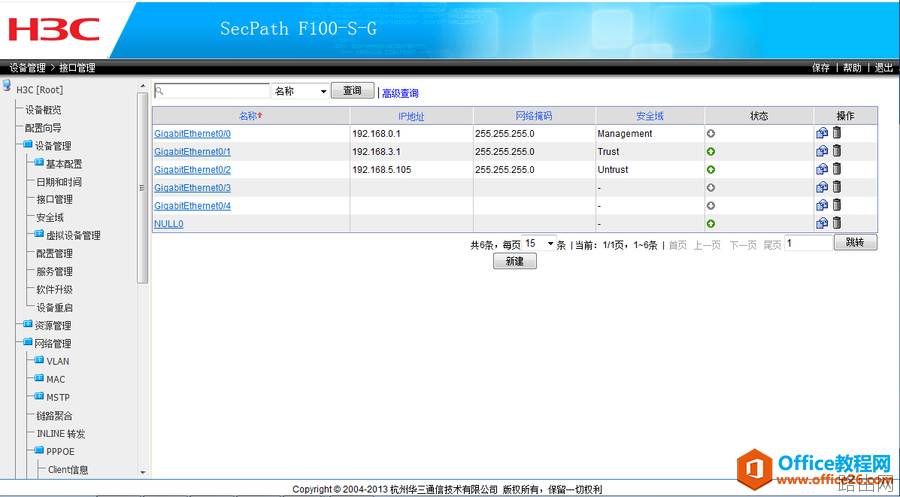Delete GigabitEthernet0/0 with the trash icon

[837, 133]
